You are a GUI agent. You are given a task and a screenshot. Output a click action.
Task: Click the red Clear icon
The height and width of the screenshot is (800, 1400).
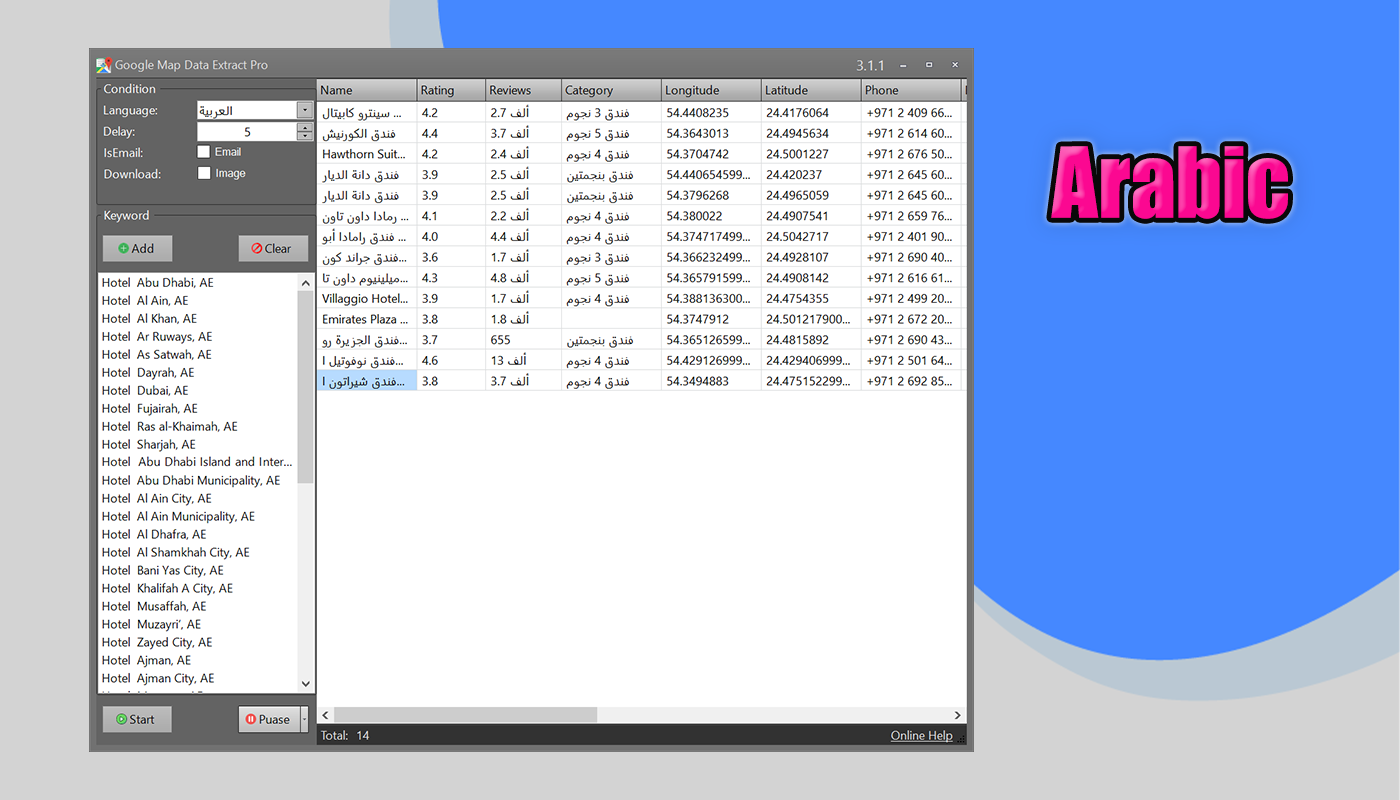click(x=257, y=248)
